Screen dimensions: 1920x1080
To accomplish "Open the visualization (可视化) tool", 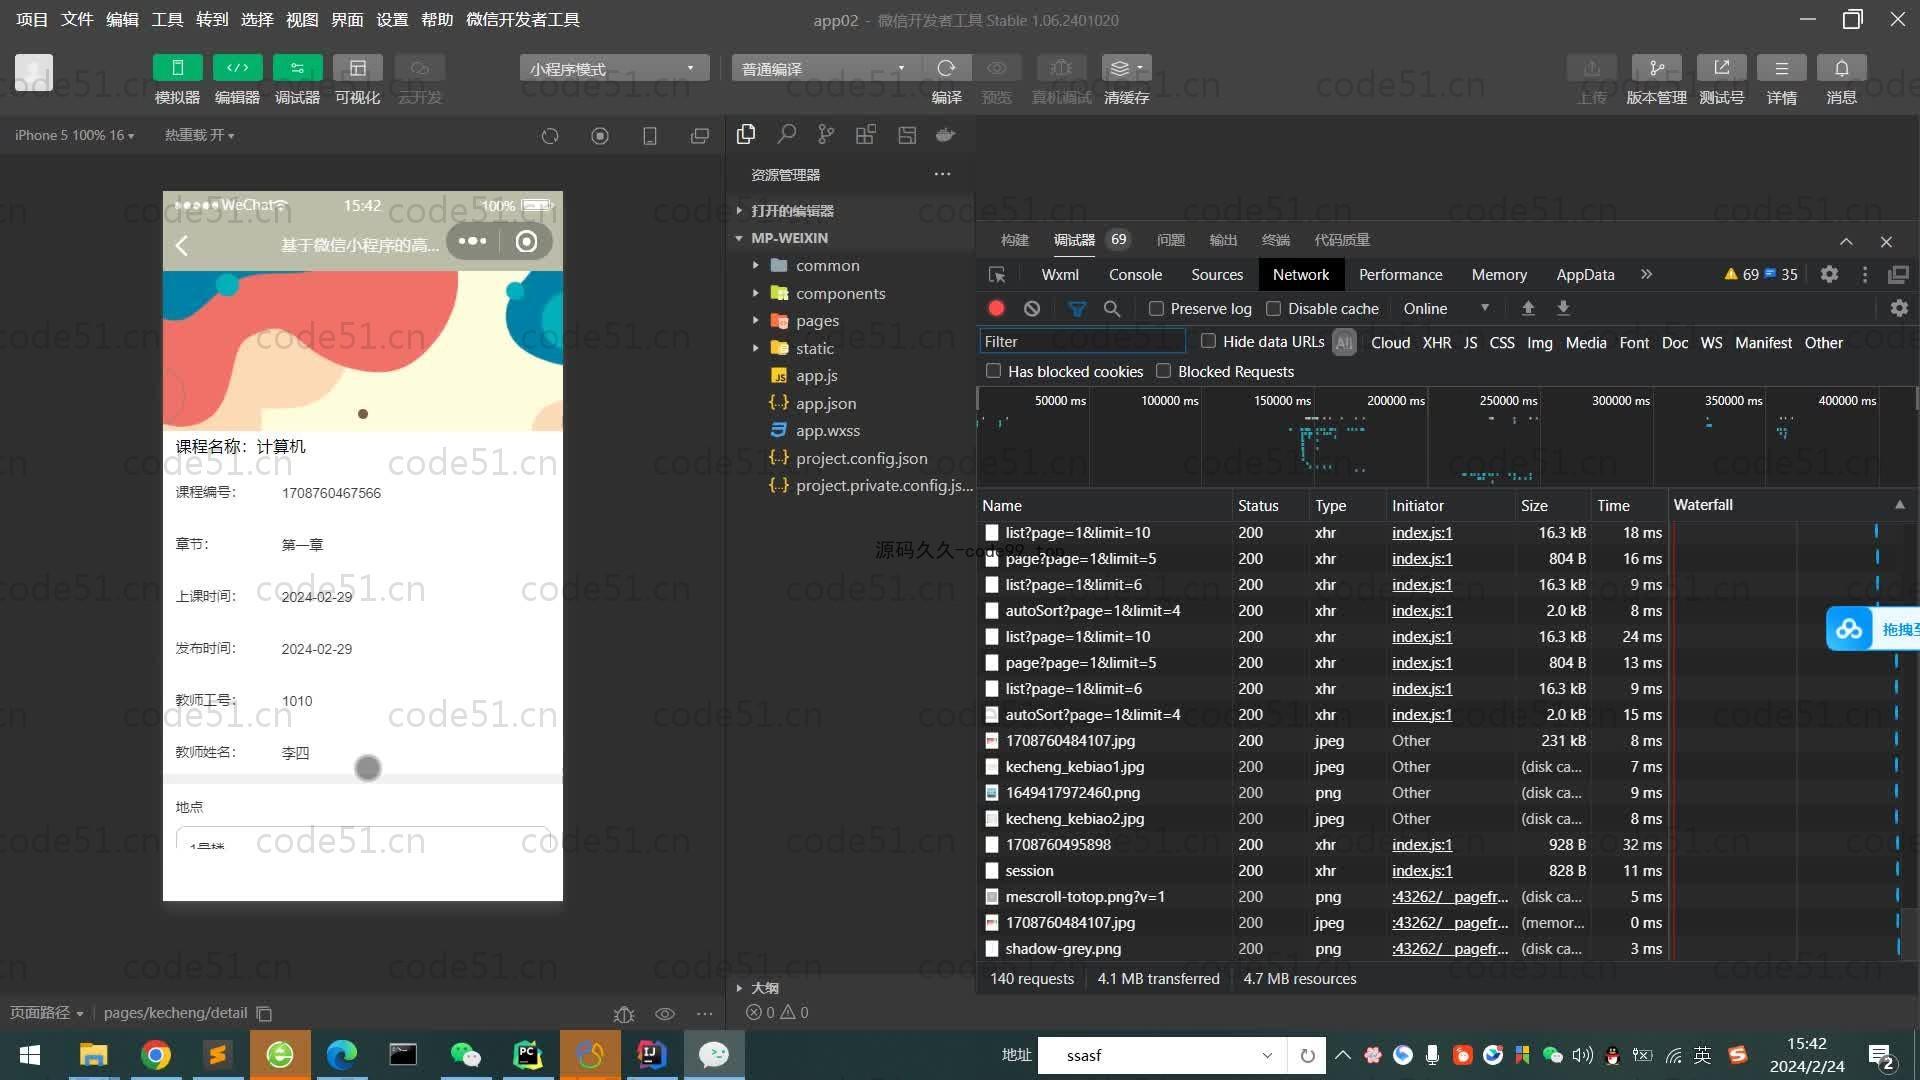I will pos(357,68).
